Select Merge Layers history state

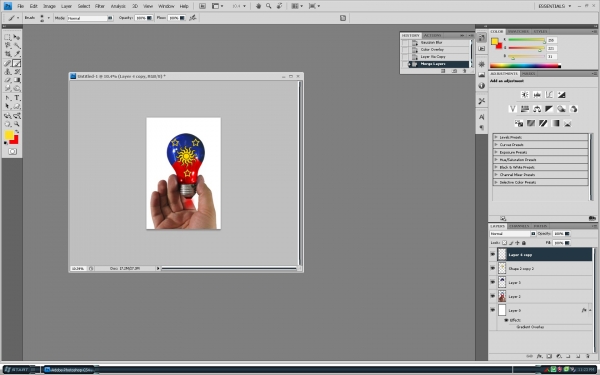[439, 64]
